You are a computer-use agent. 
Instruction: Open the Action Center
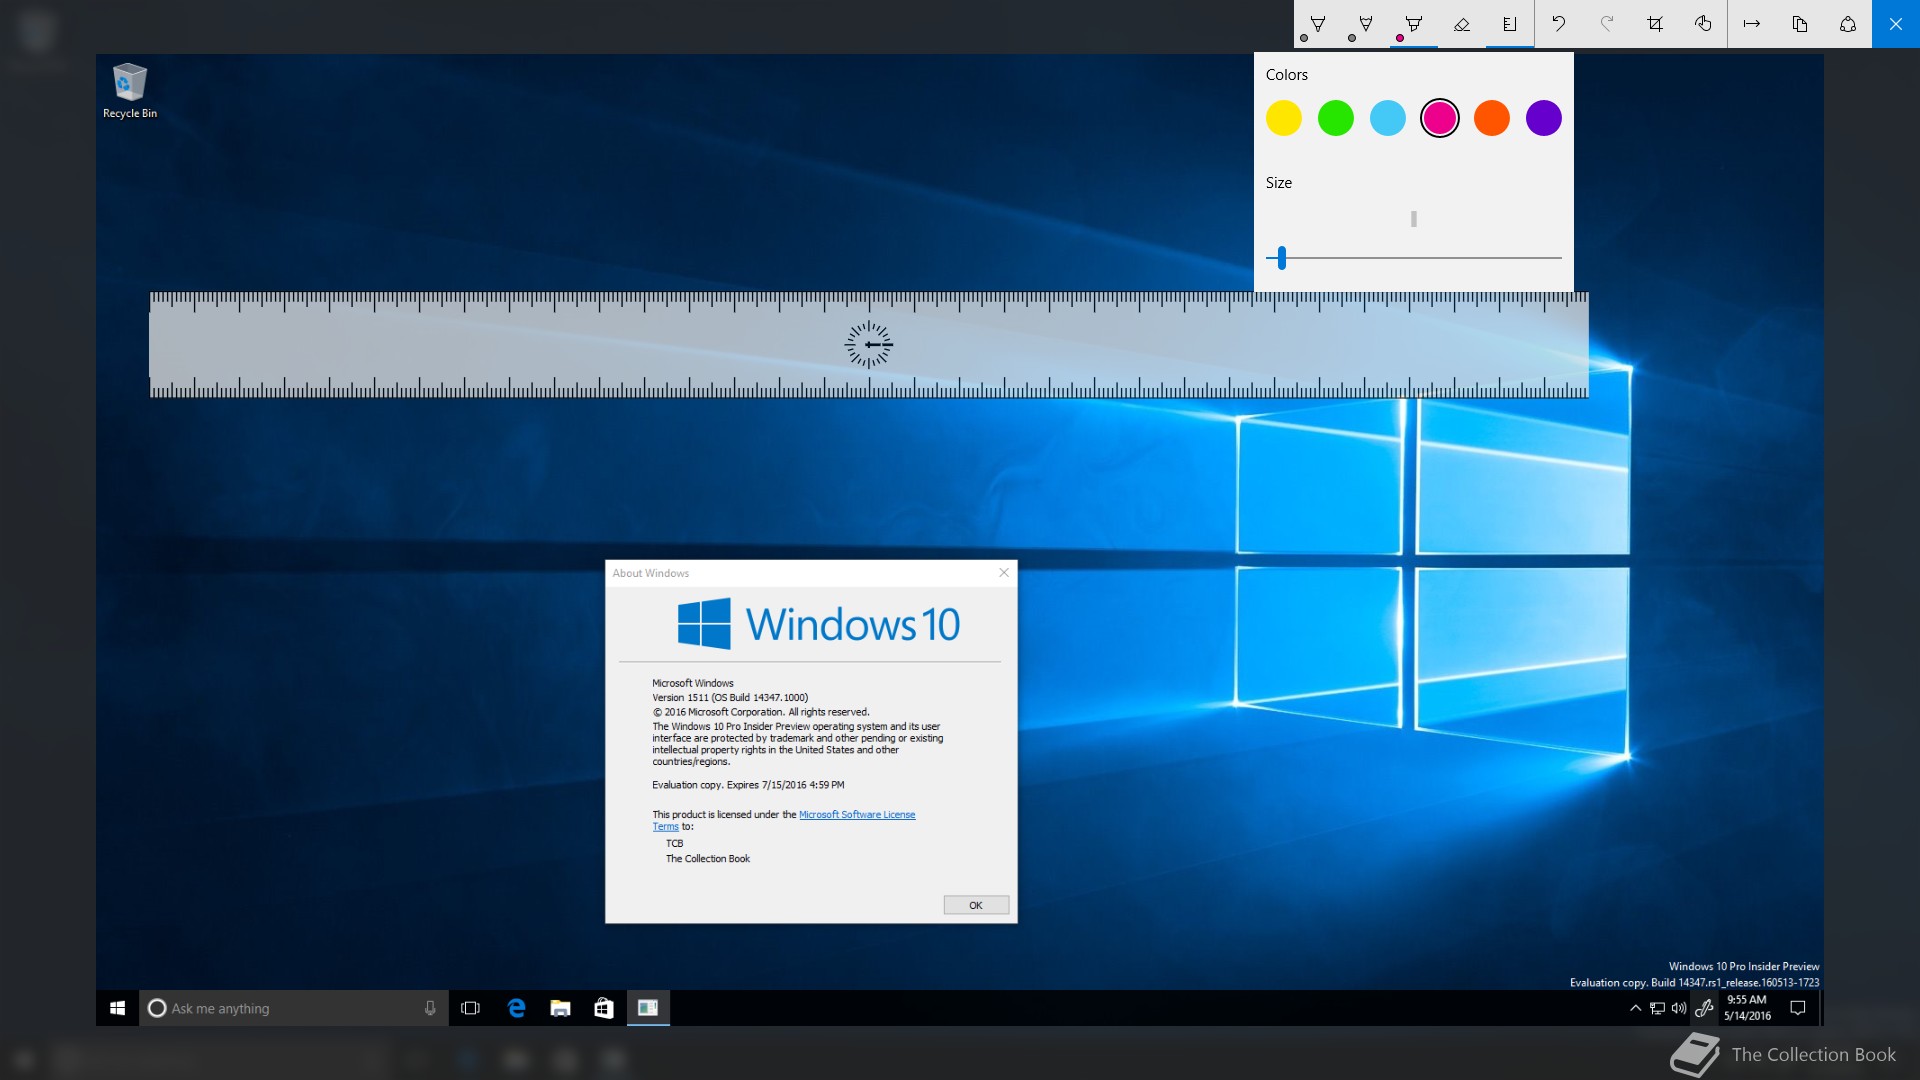[1798, 1008]
